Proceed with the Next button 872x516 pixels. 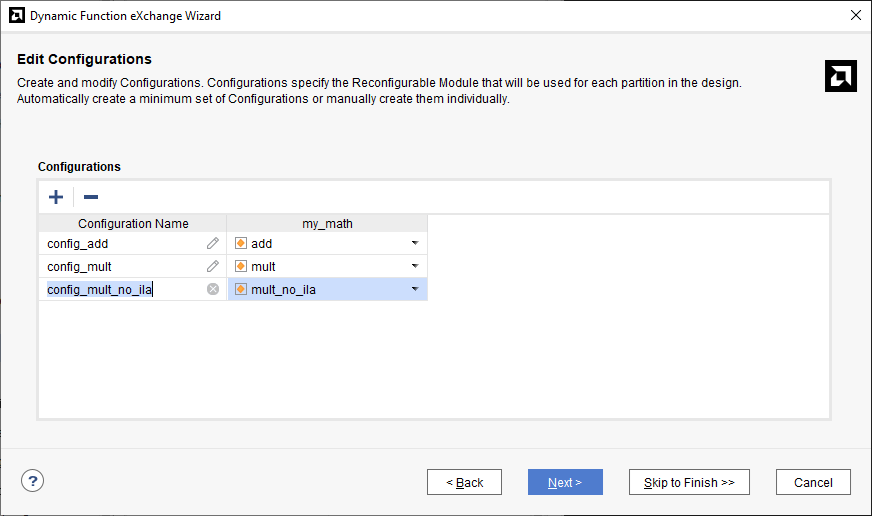point(565,482)
